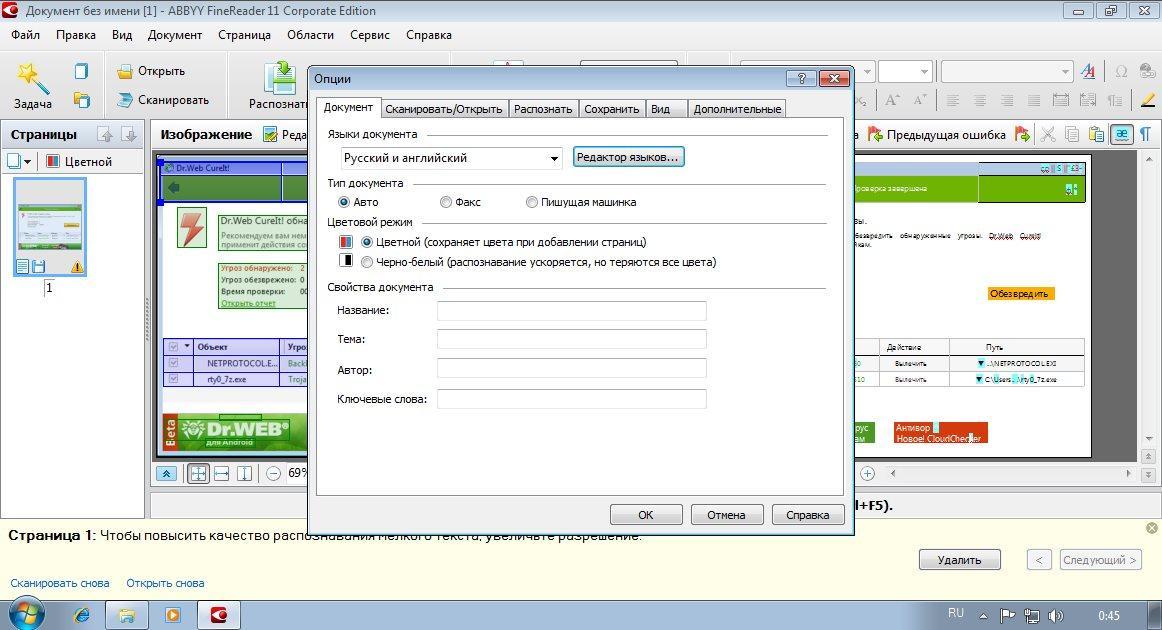
Task: Click the zoom in plus icon below text pane
Action: [x=867, y=473]
